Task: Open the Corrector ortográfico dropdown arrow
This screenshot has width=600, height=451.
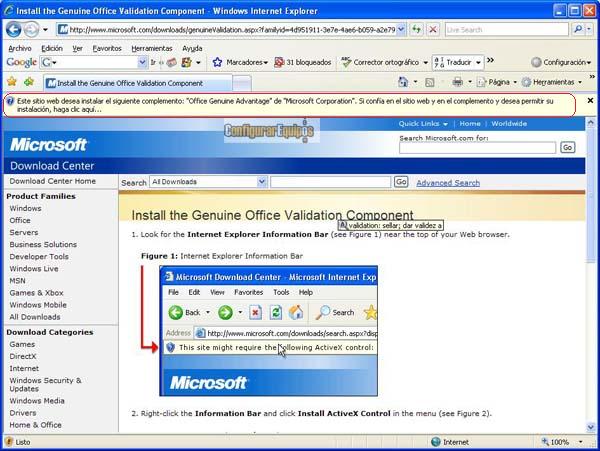Action: pyautogui.click(x=426, y=62)
